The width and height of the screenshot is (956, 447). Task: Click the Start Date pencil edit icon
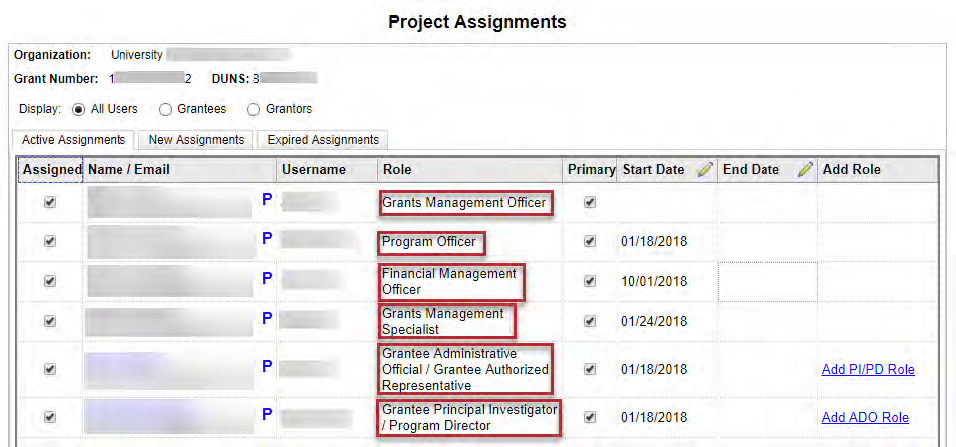click(704, 170)
